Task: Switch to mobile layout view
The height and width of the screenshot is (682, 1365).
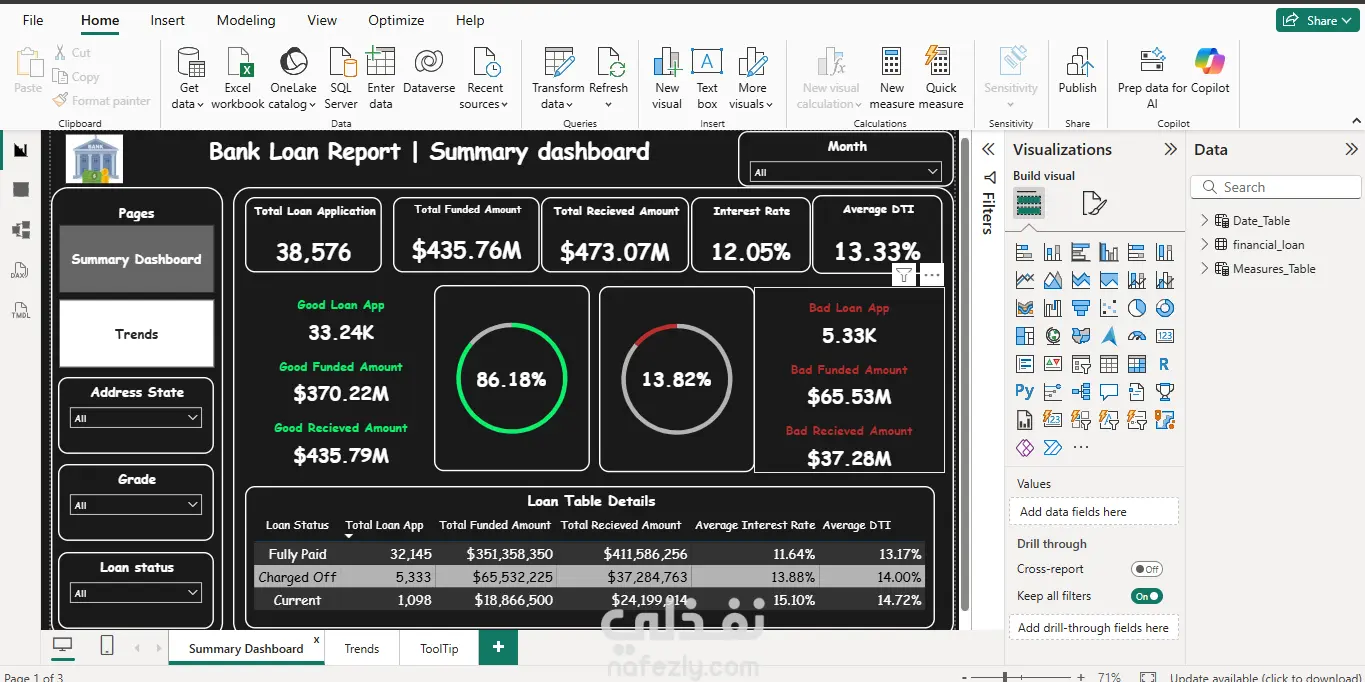Action: tap(107, 647)
